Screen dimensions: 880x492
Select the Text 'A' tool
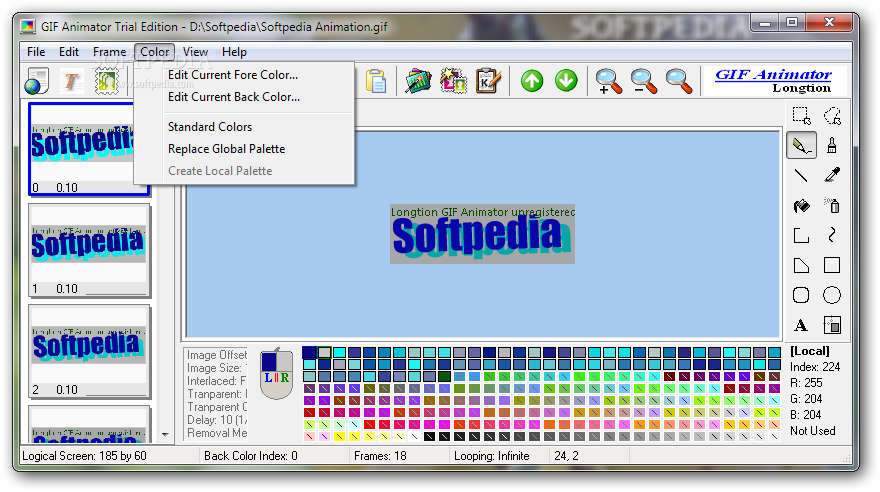click(801, 325)
